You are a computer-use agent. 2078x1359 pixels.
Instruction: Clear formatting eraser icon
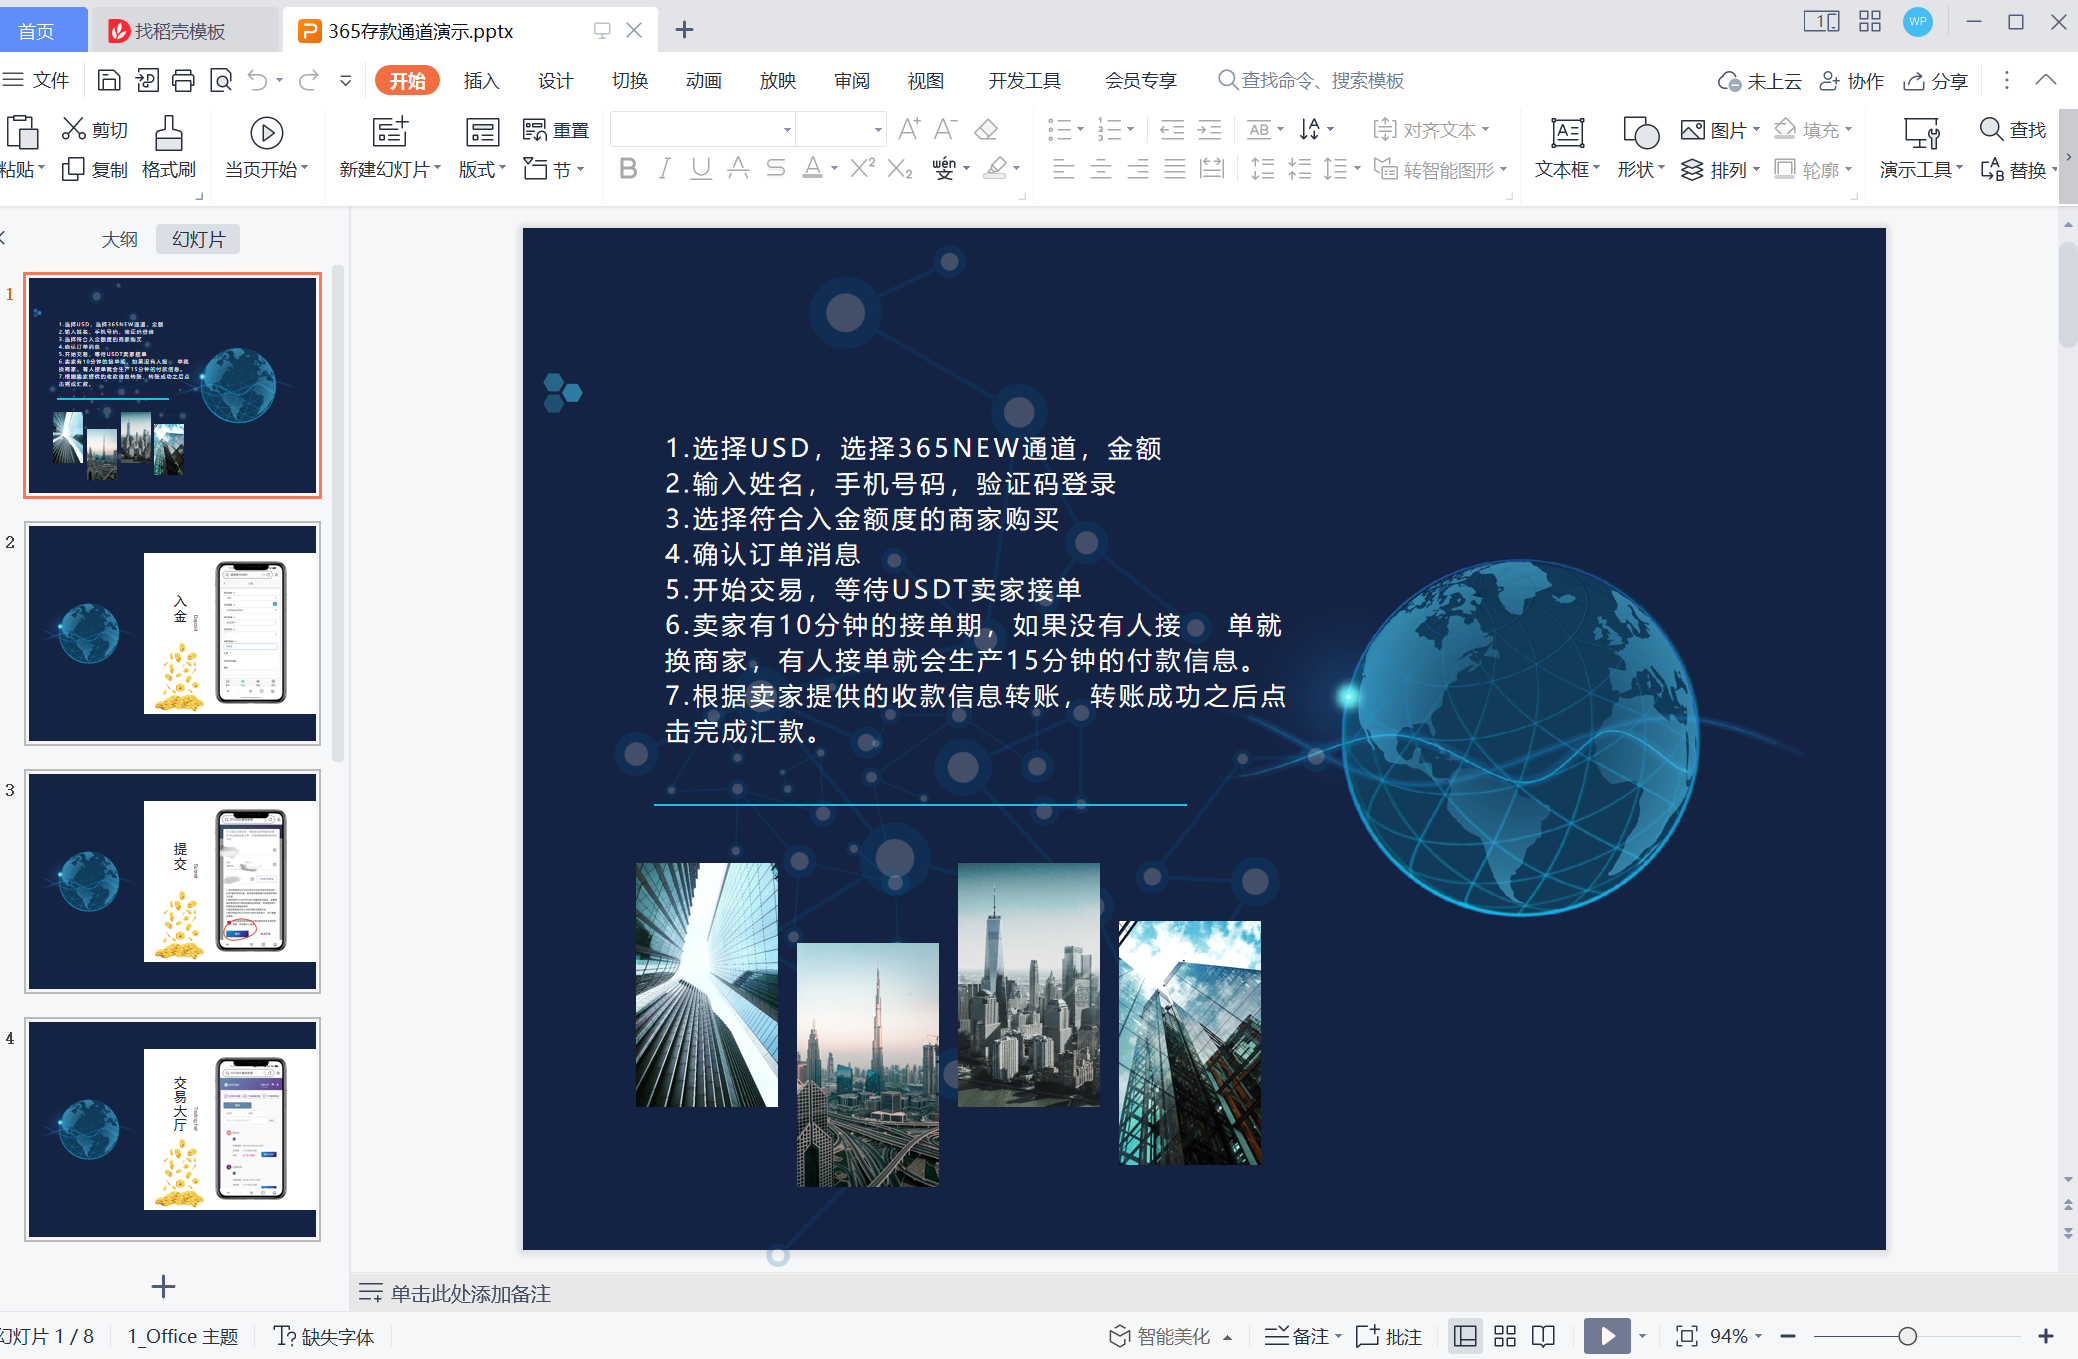(x=986, y=129)
